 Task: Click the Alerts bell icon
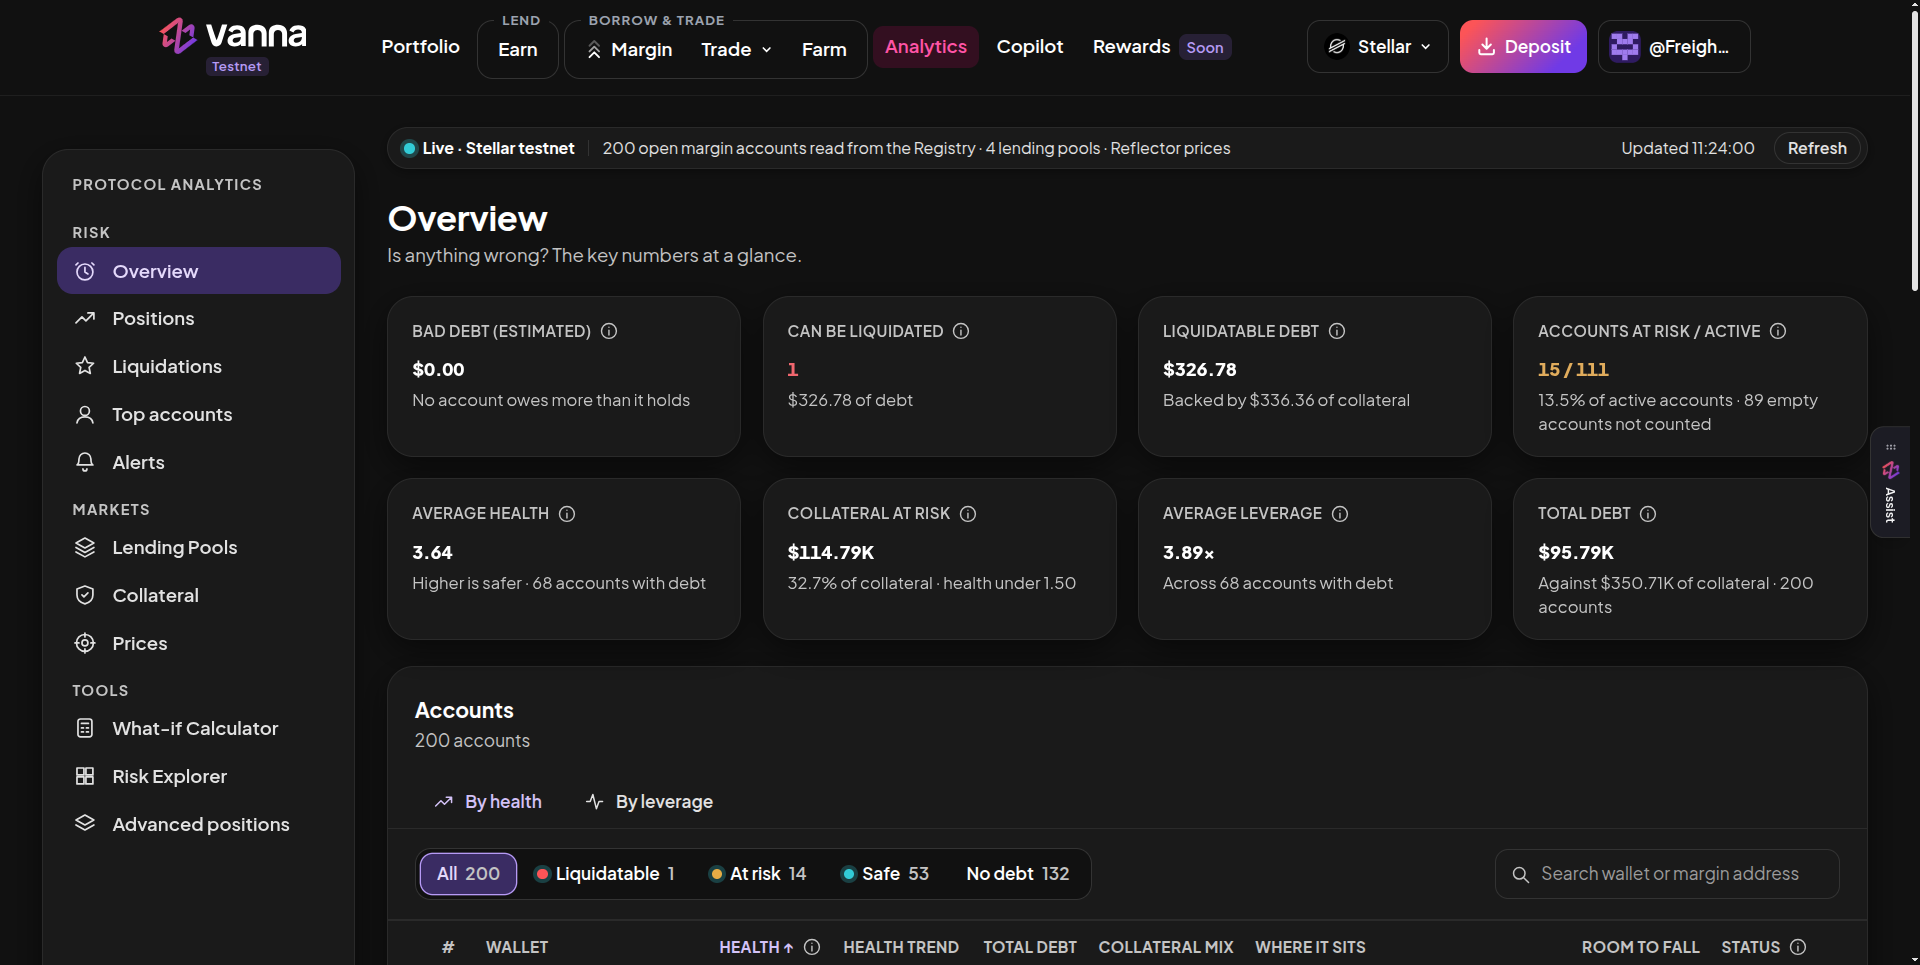(x=85, y=462)
